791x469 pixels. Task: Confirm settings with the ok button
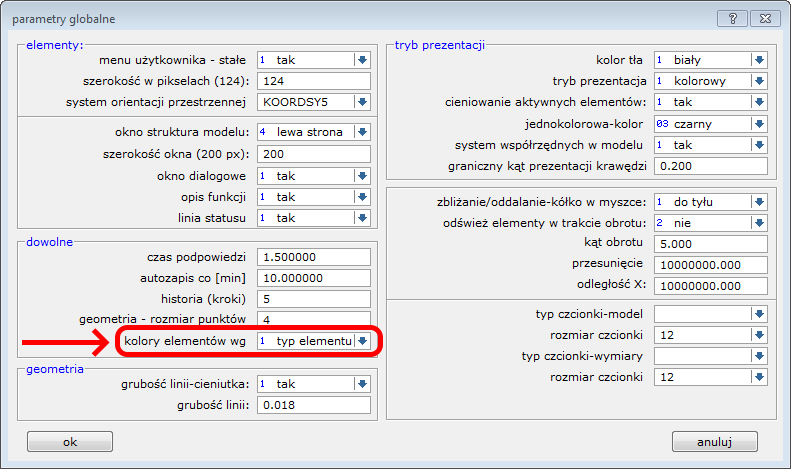69,441
